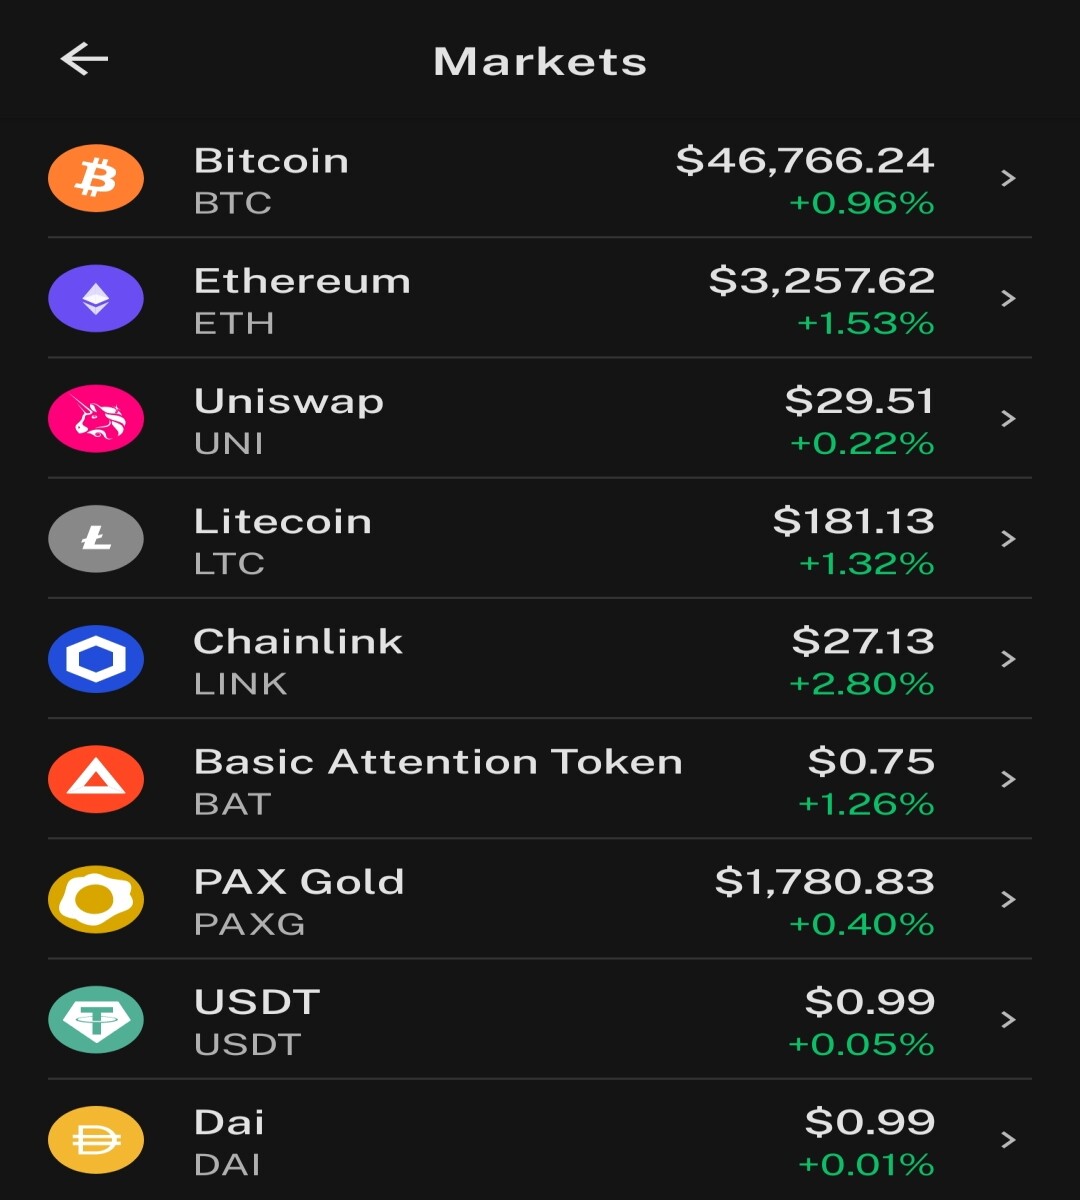Tap the yellow Dai logo icon
Image resolution: width=1080 pixels, height=1200 pixels.
[96, 1139]
